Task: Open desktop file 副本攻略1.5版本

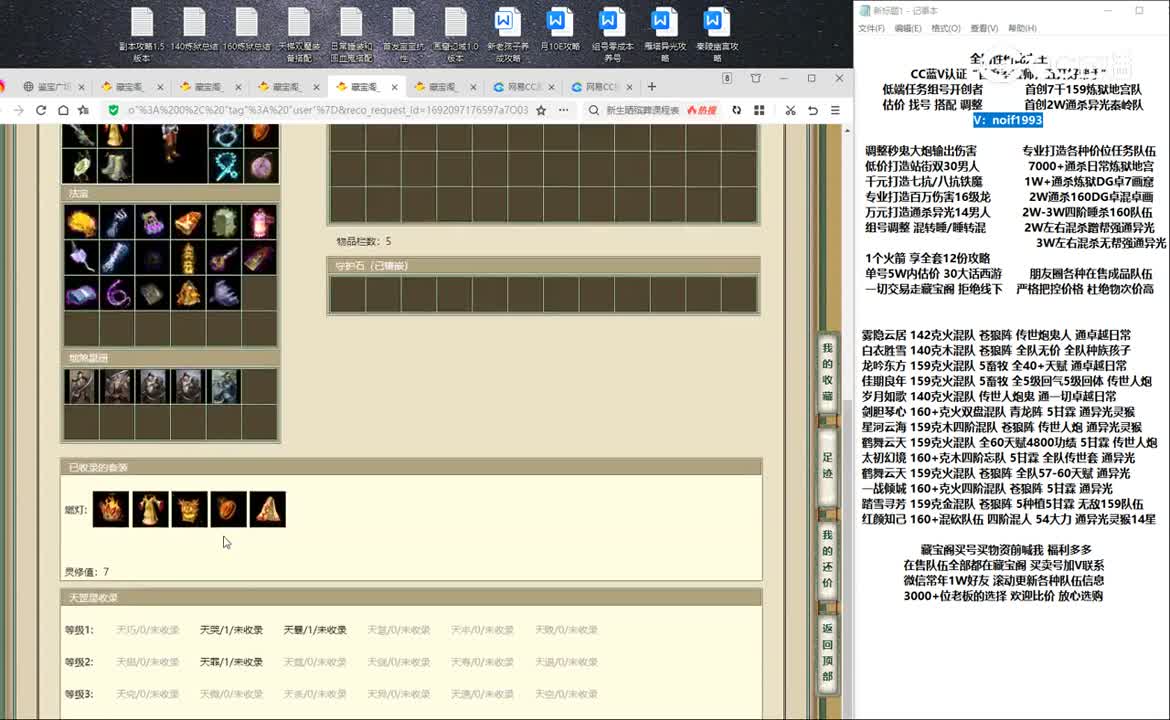Action: pos(142,34)
